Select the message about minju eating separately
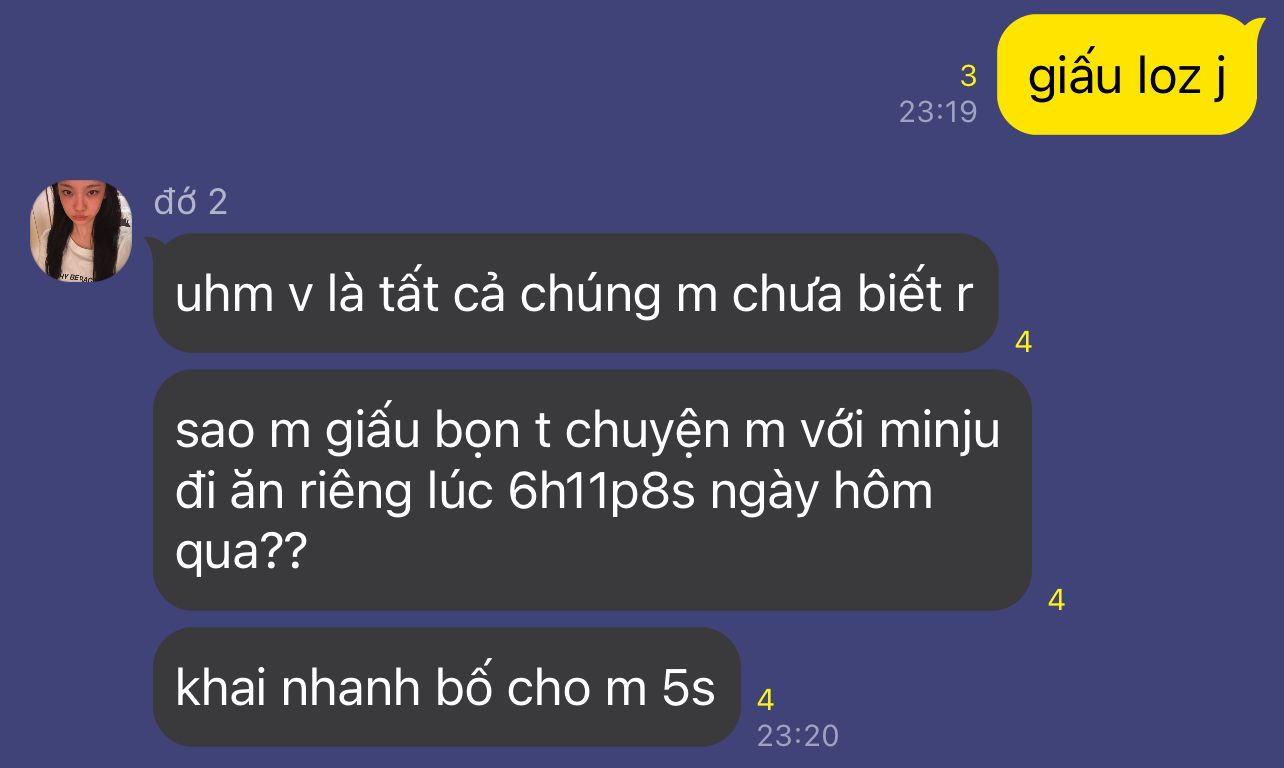This screenshot has height=768, width=1284. click(x=592, y=490)
